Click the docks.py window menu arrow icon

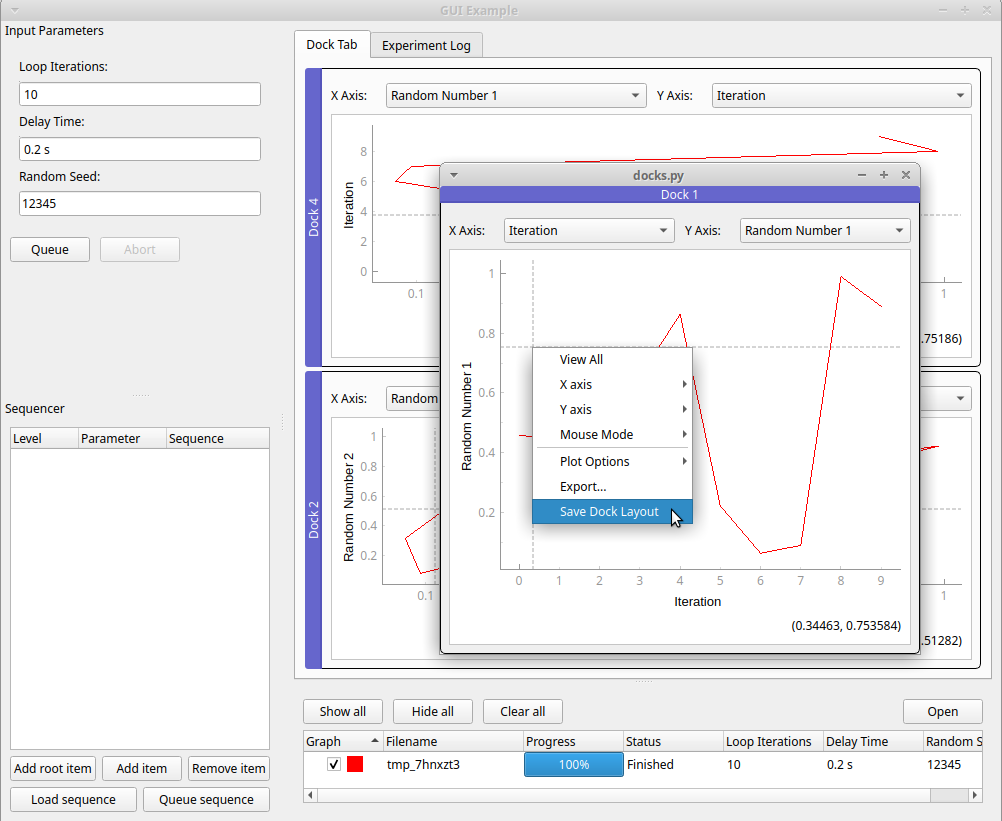point(453,175)
